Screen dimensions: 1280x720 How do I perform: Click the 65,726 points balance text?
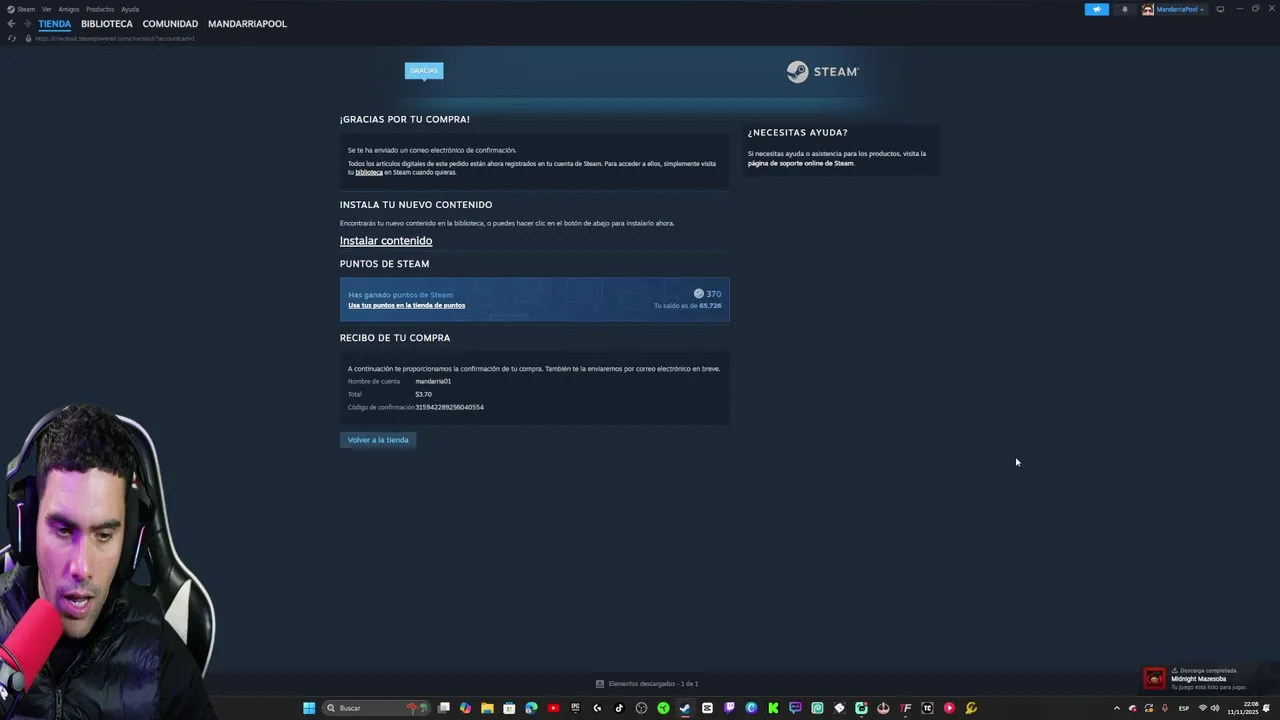point(710,306)
